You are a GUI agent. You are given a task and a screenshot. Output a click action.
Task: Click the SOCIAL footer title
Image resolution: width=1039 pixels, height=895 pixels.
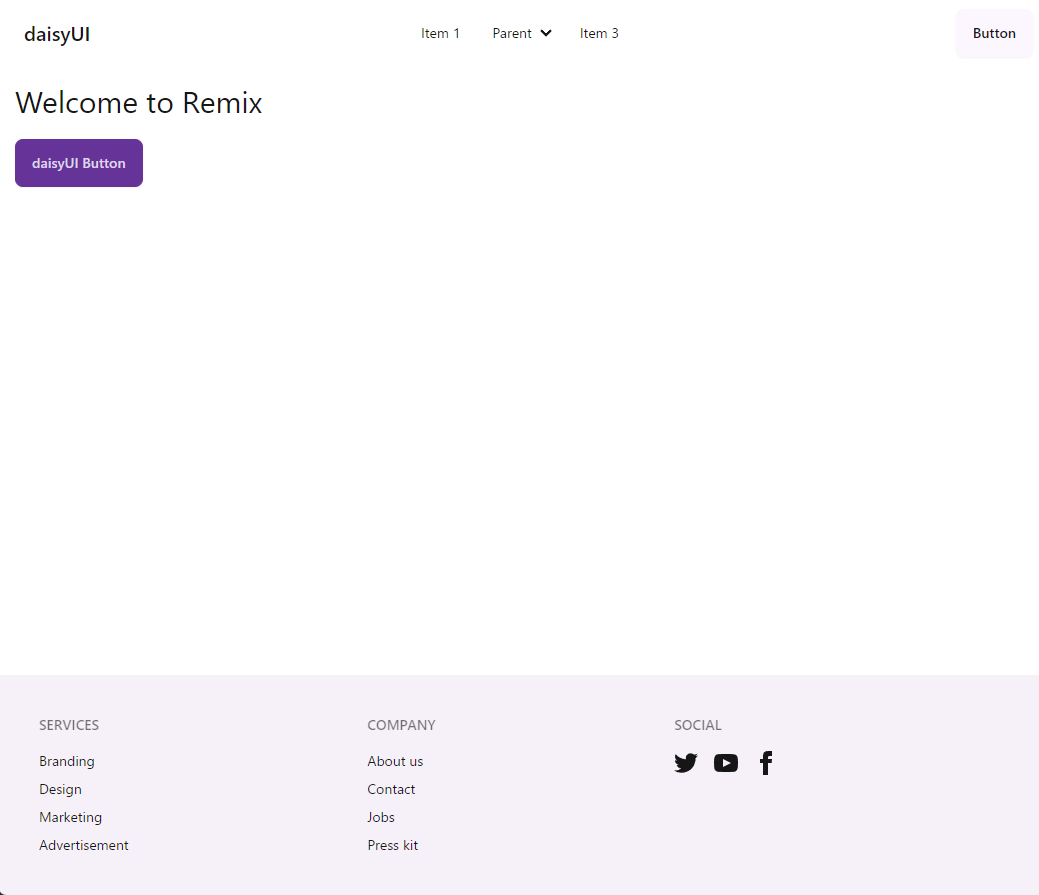tap(698, 725)
